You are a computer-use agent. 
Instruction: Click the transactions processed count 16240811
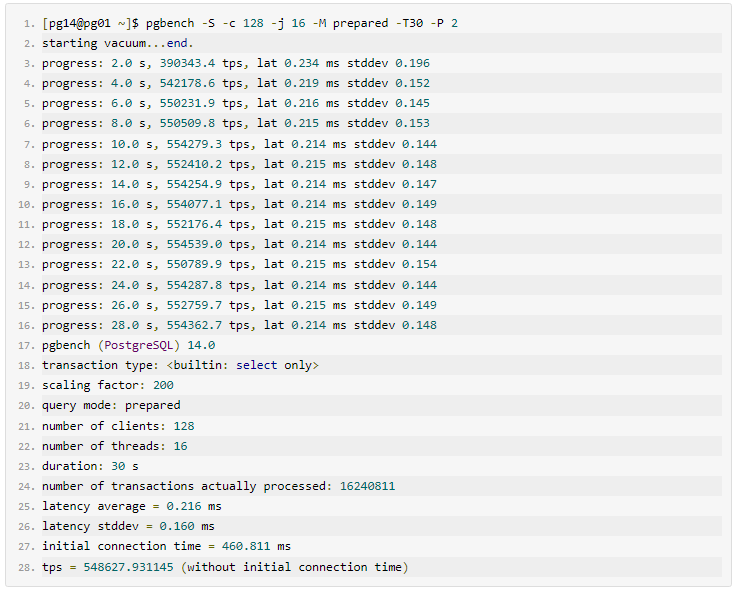[x=367, y=486]
